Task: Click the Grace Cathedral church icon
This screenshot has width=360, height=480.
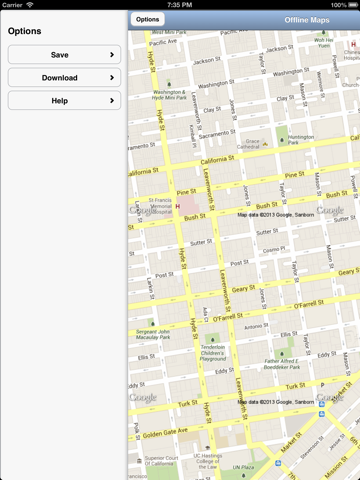Action: [x=265, y=144]
